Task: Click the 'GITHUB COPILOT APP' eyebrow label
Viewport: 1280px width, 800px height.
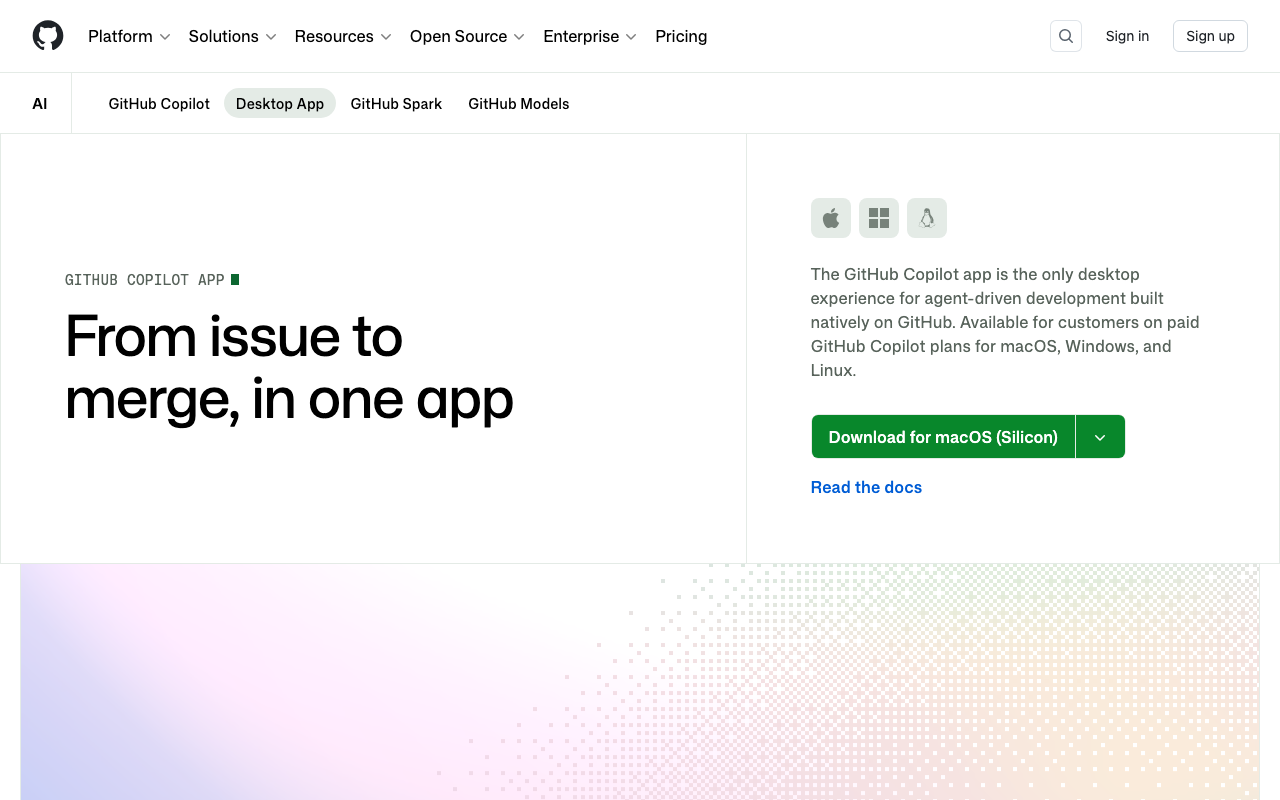Action: (145, 280)
